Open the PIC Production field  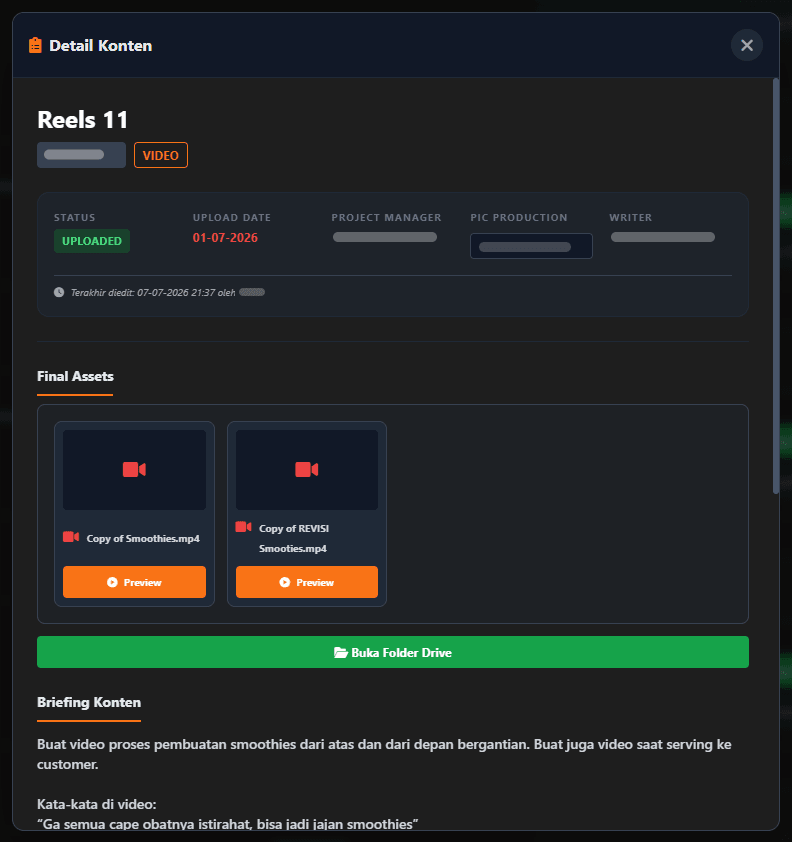[x=531, y=246]
